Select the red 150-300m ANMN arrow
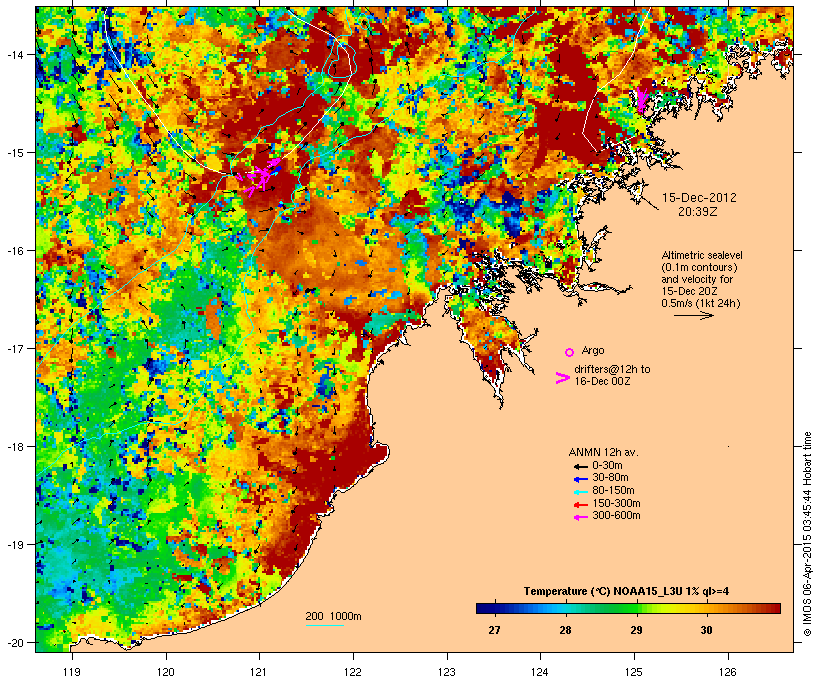 pos(581,504)
